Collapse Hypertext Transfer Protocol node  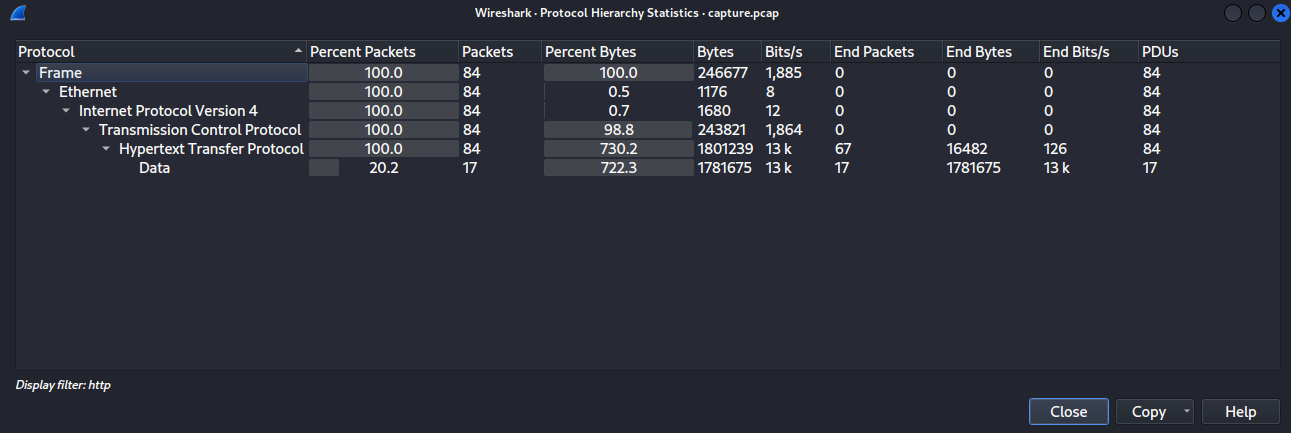[x=106, y=149]
